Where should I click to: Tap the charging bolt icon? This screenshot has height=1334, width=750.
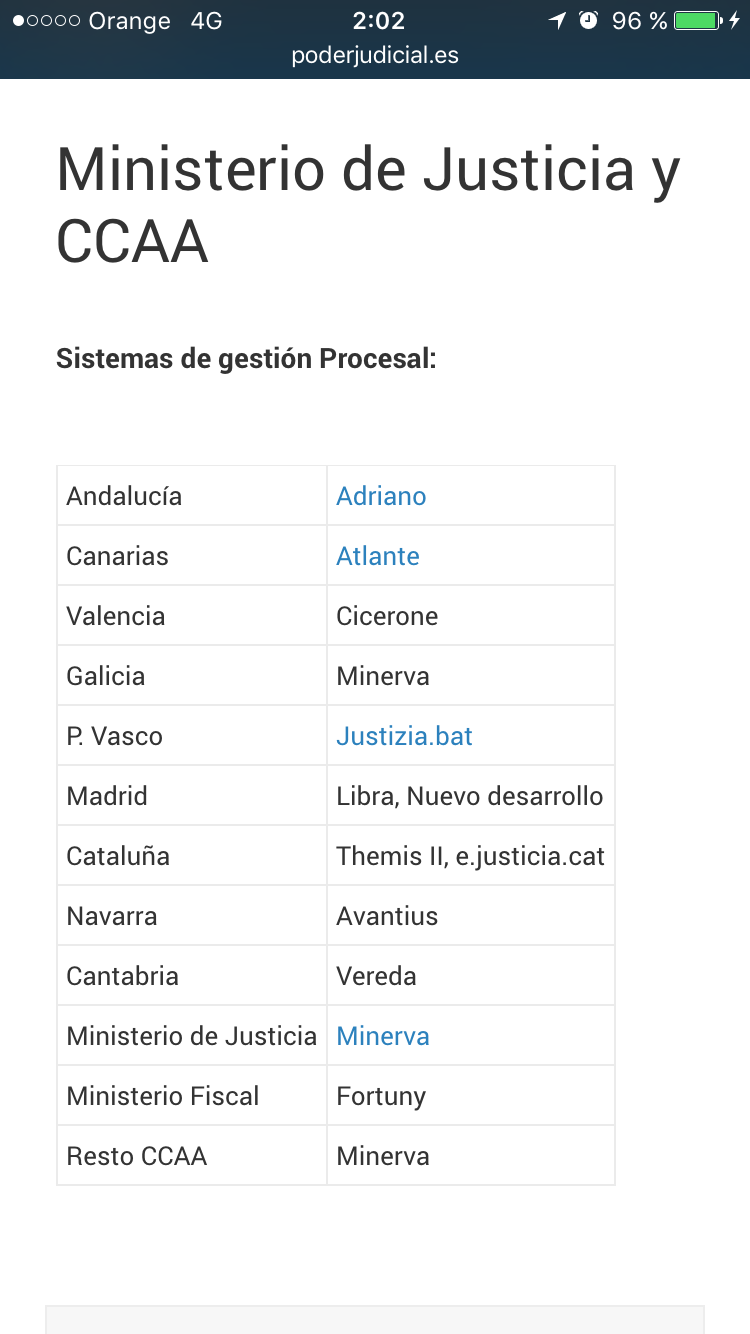tap(735, 20)
